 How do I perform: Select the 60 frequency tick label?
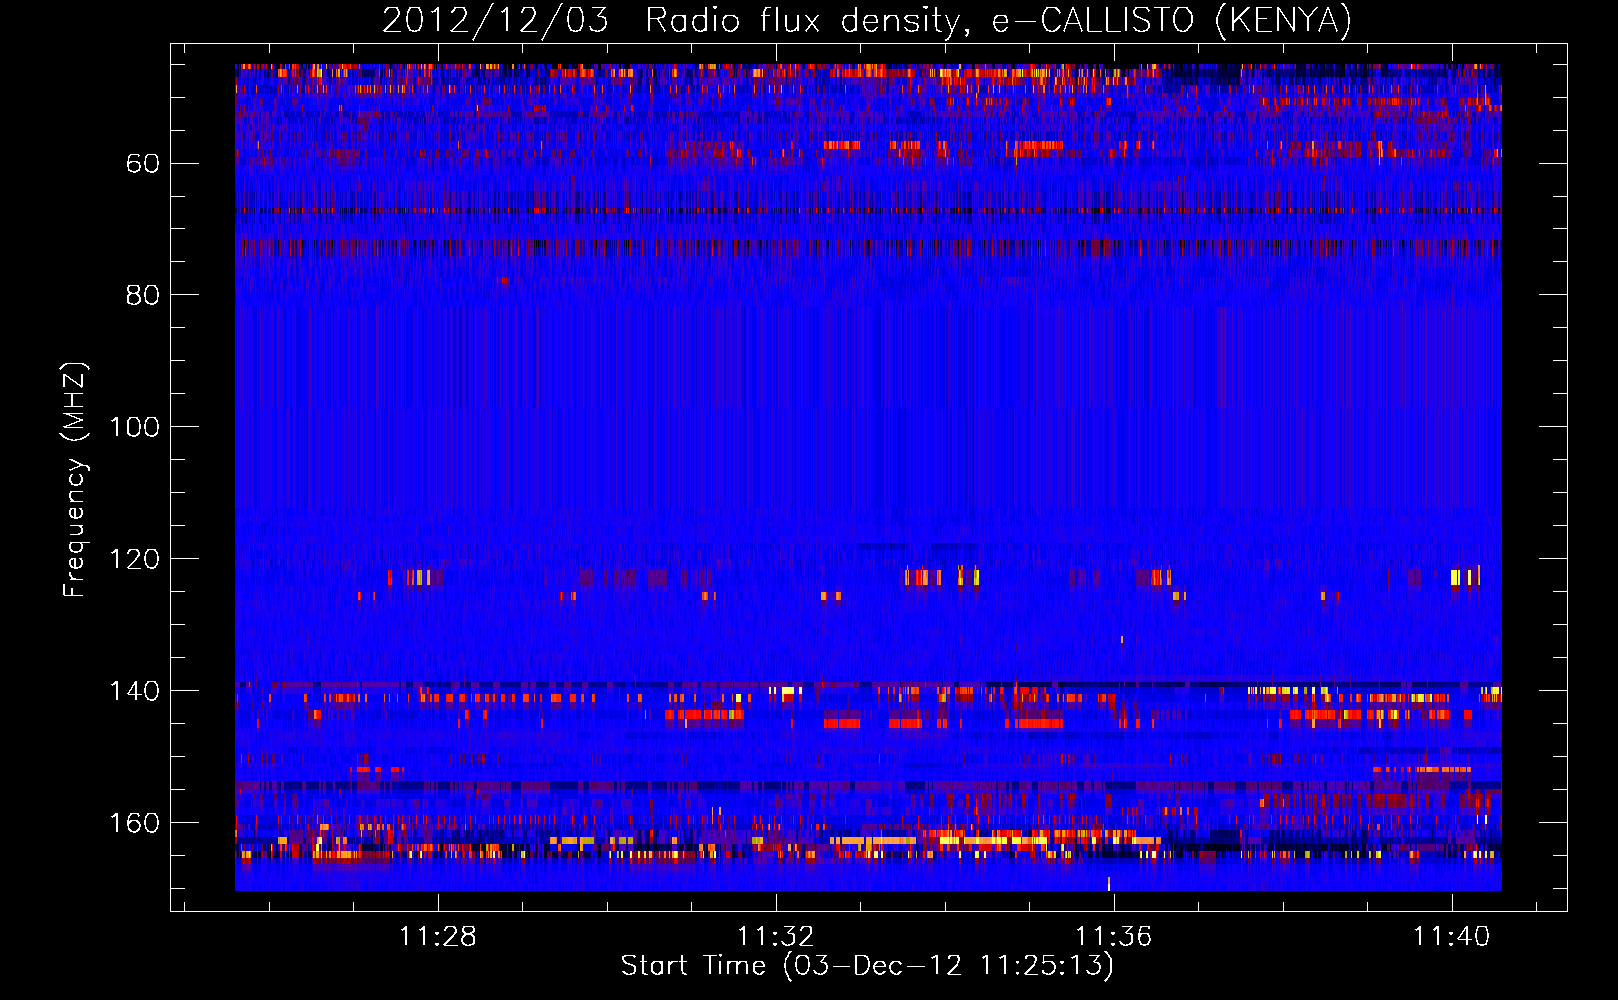pos(143,163)
